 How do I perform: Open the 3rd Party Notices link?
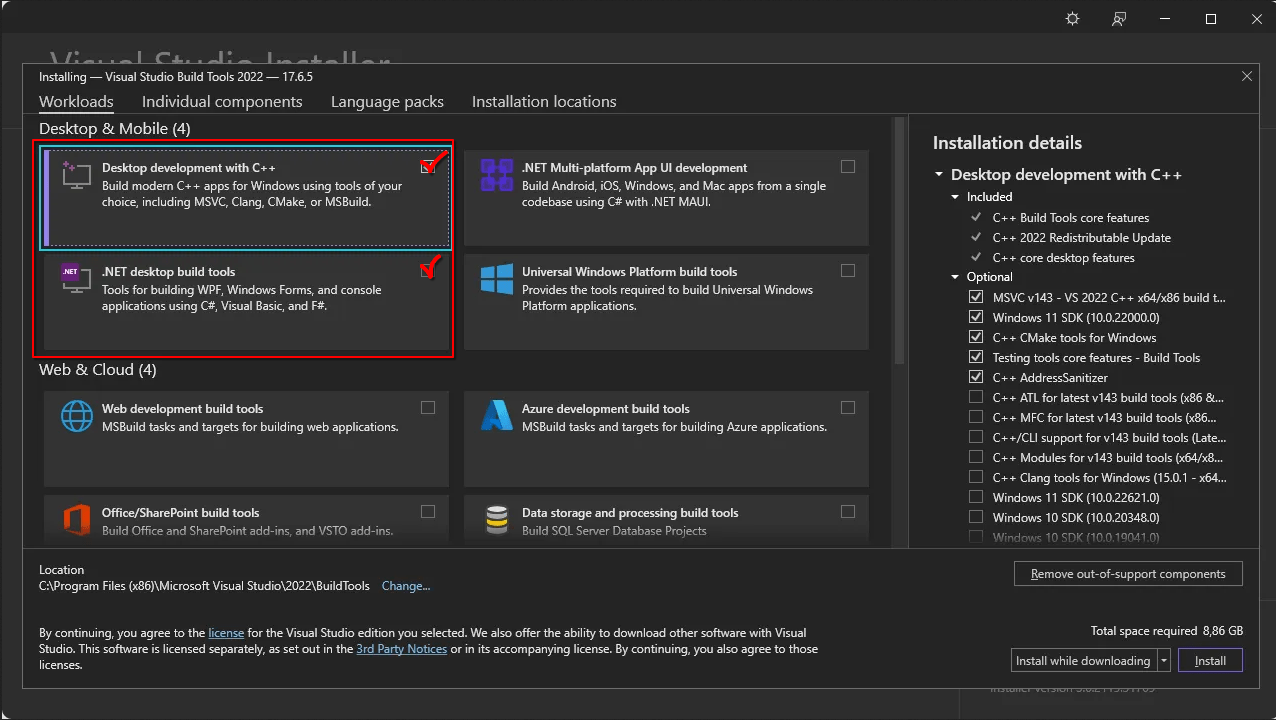(x=401, y=648)
